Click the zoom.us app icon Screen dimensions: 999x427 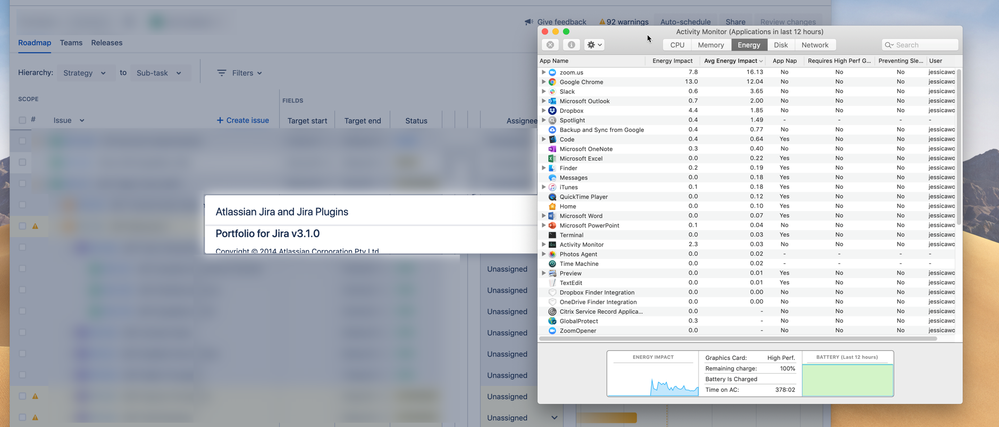point(552,73)
